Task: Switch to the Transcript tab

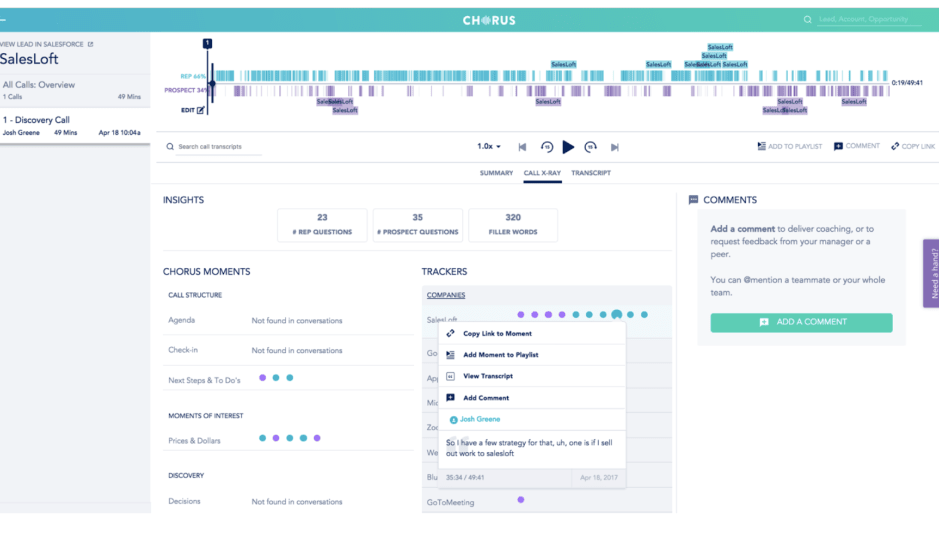Action: [591, 173]
